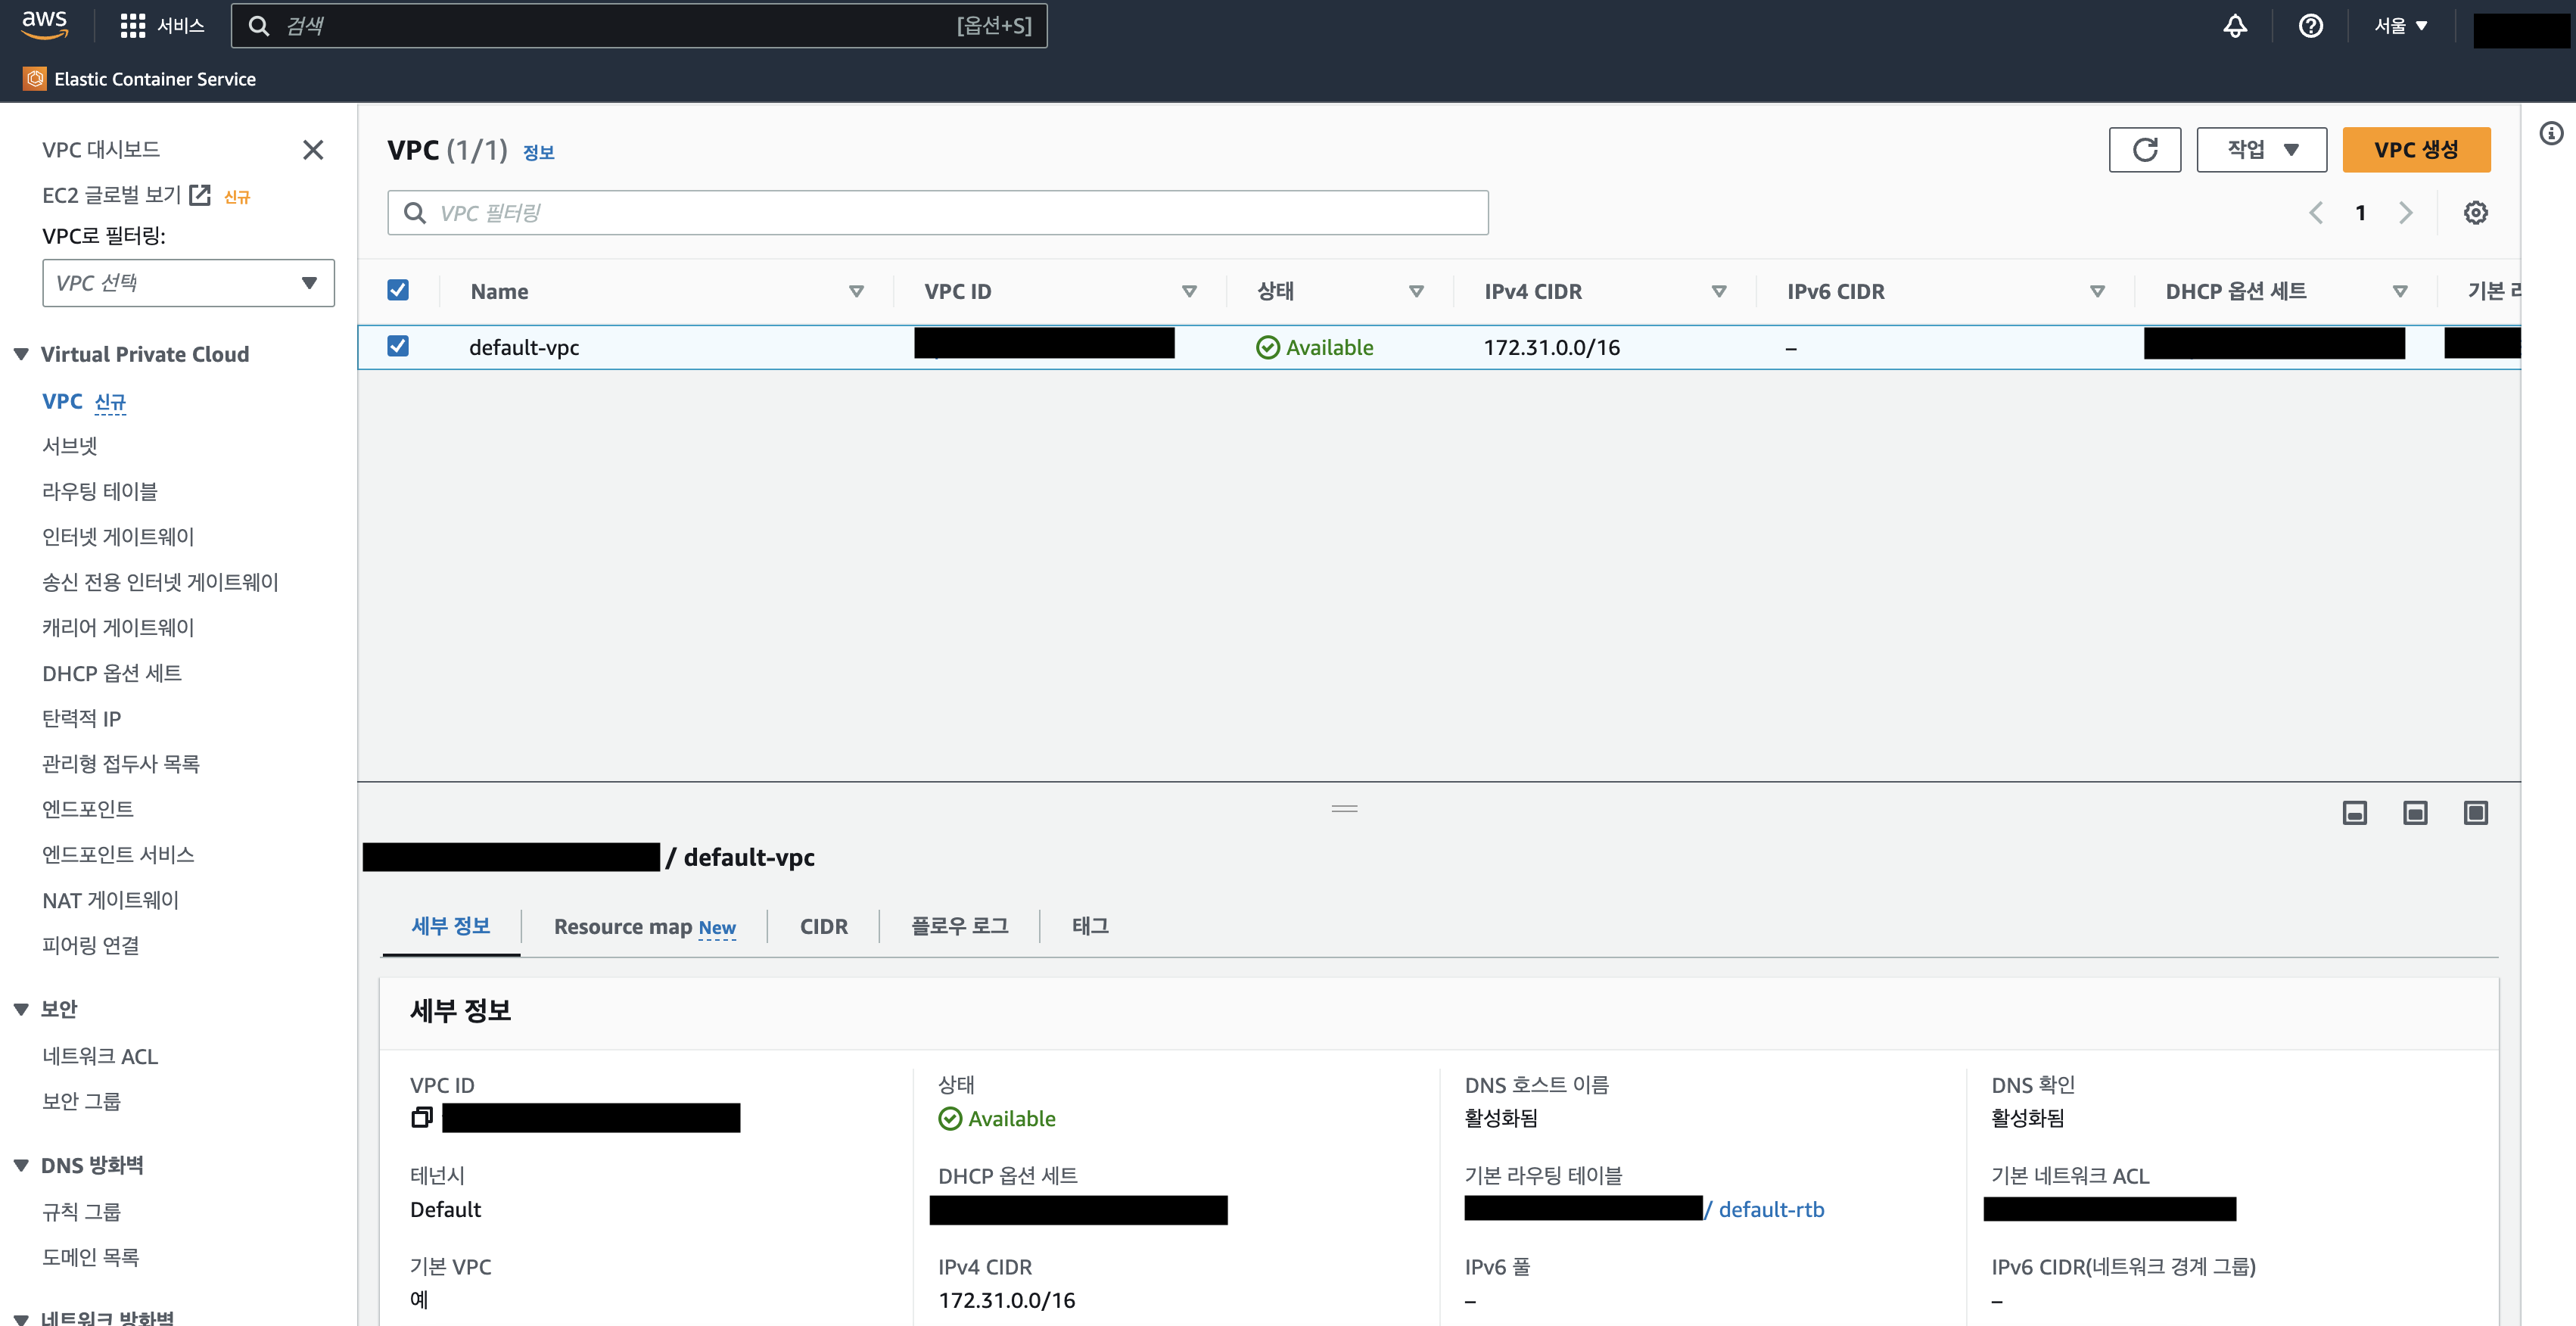Open the table preferences gear icon
The height and width of the screenshot is (1326, 2576).
[x=2475, y=213]
